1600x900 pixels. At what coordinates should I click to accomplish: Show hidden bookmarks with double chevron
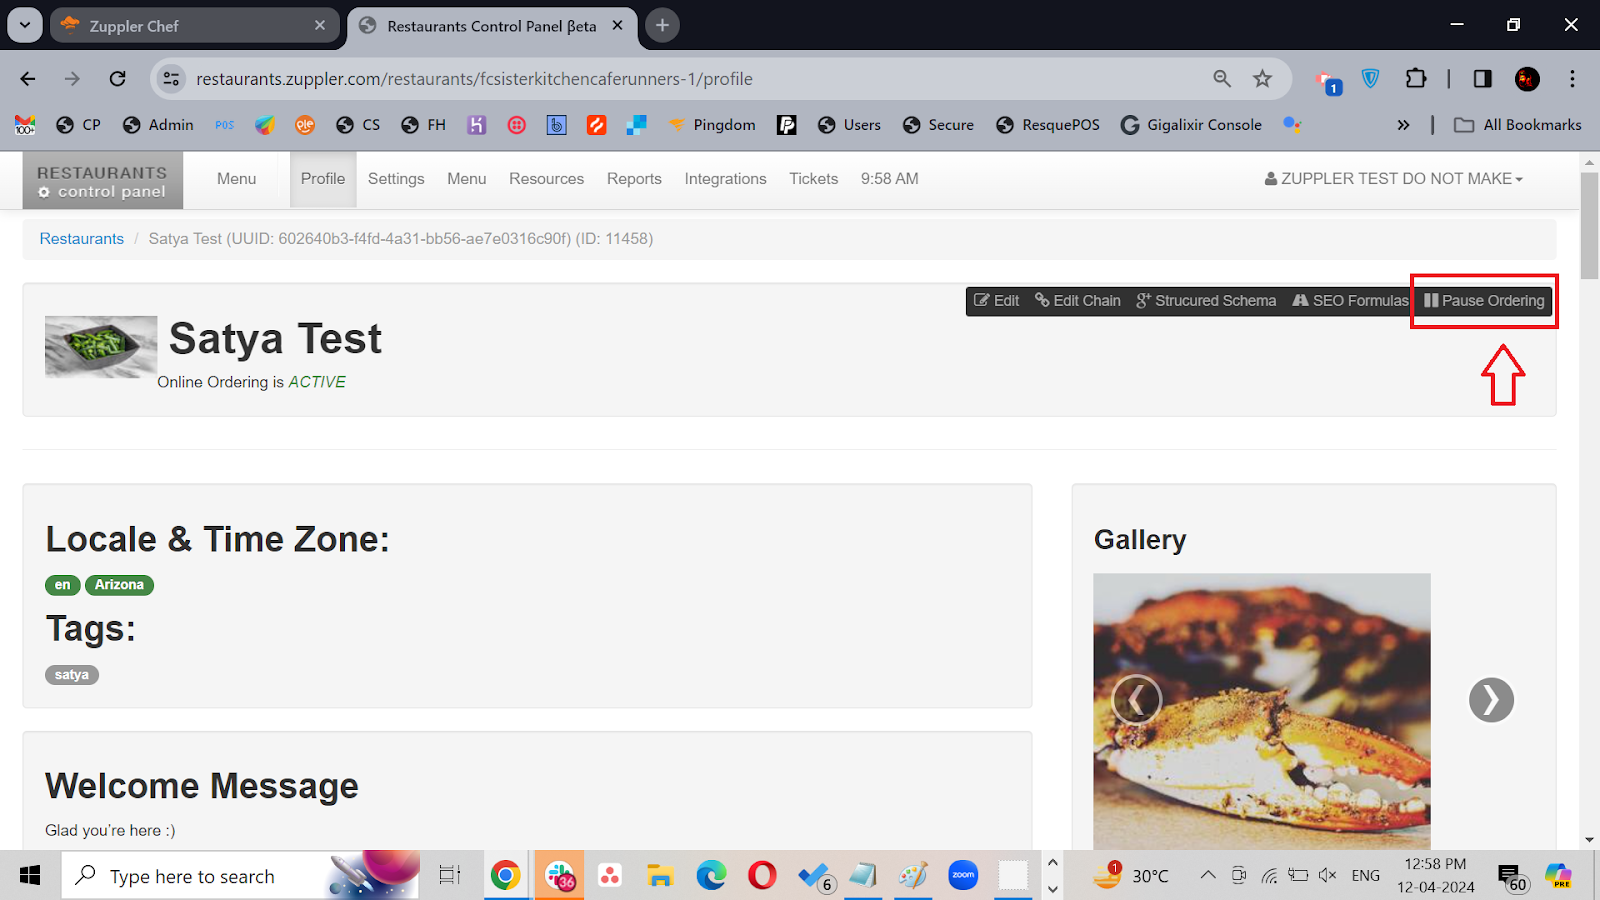(1403, 125)
